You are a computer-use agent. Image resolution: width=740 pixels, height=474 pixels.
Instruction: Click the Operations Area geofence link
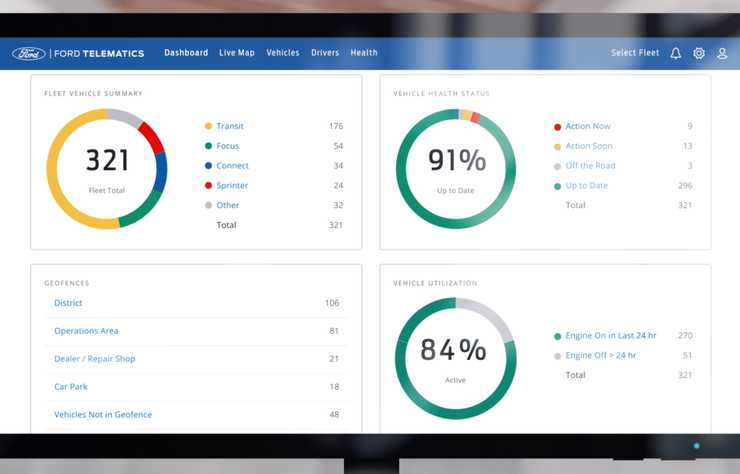tap(86, 331)
